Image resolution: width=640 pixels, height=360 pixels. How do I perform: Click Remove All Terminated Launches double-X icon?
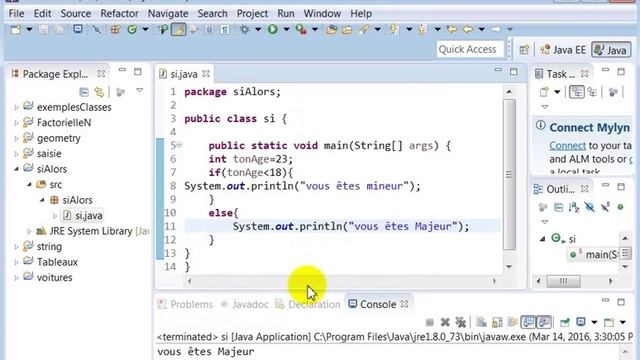coord(460,322)
